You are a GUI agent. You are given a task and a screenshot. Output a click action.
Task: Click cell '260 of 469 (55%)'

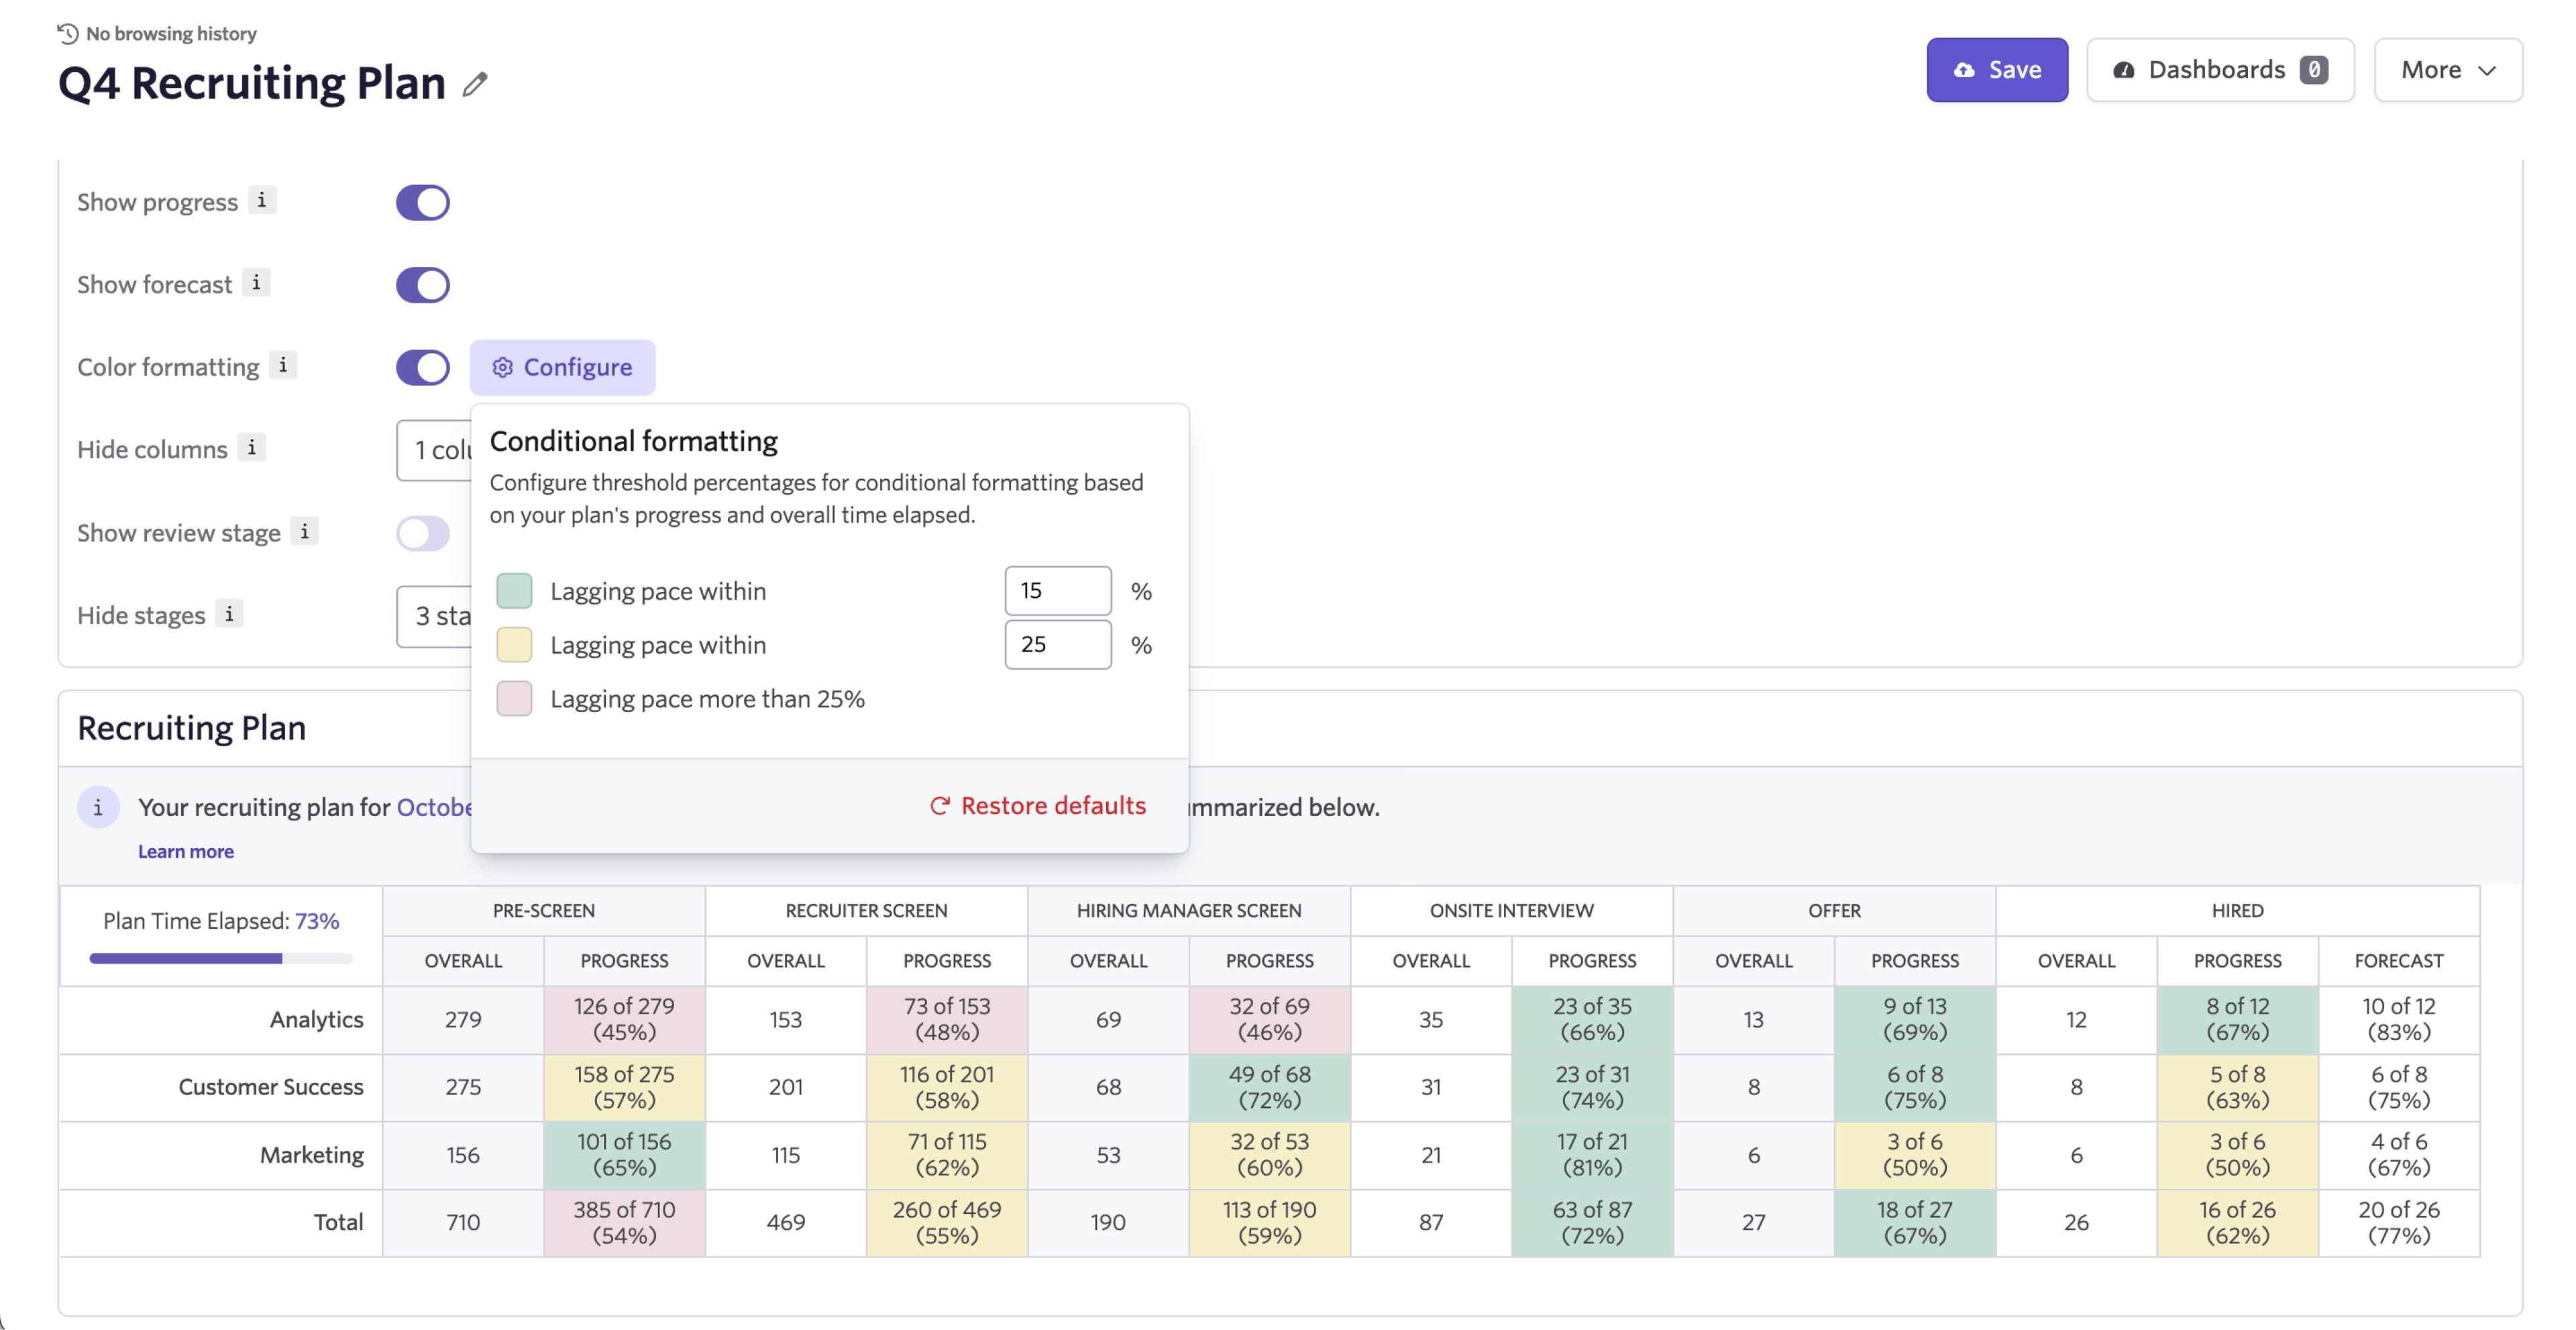tap(947, 1223)
